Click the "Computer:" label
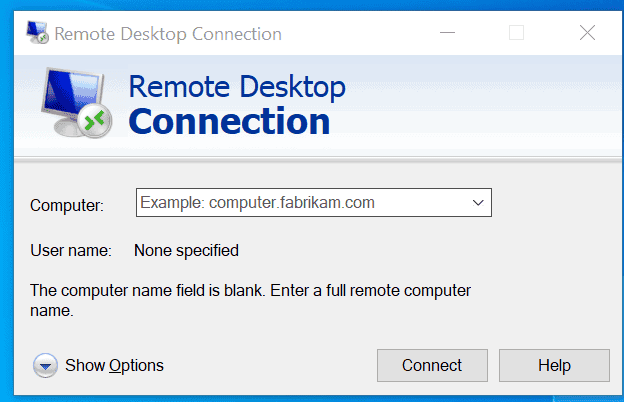 (67, 205)
